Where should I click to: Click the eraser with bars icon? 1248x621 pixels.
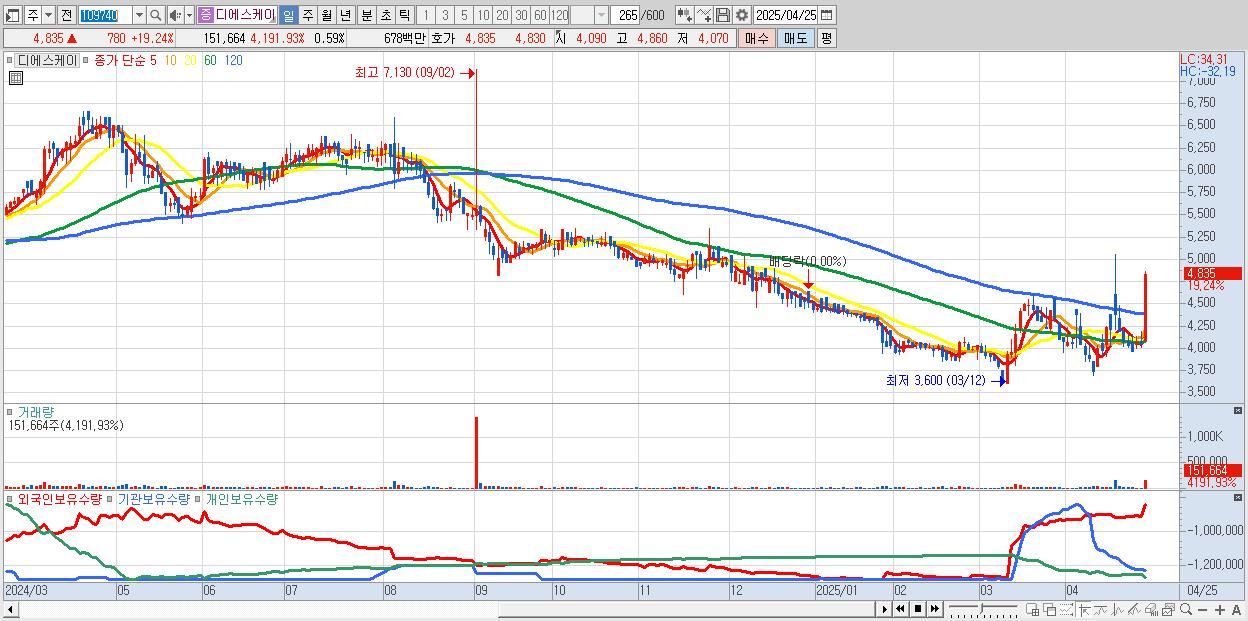click(x=1151, y=609)
